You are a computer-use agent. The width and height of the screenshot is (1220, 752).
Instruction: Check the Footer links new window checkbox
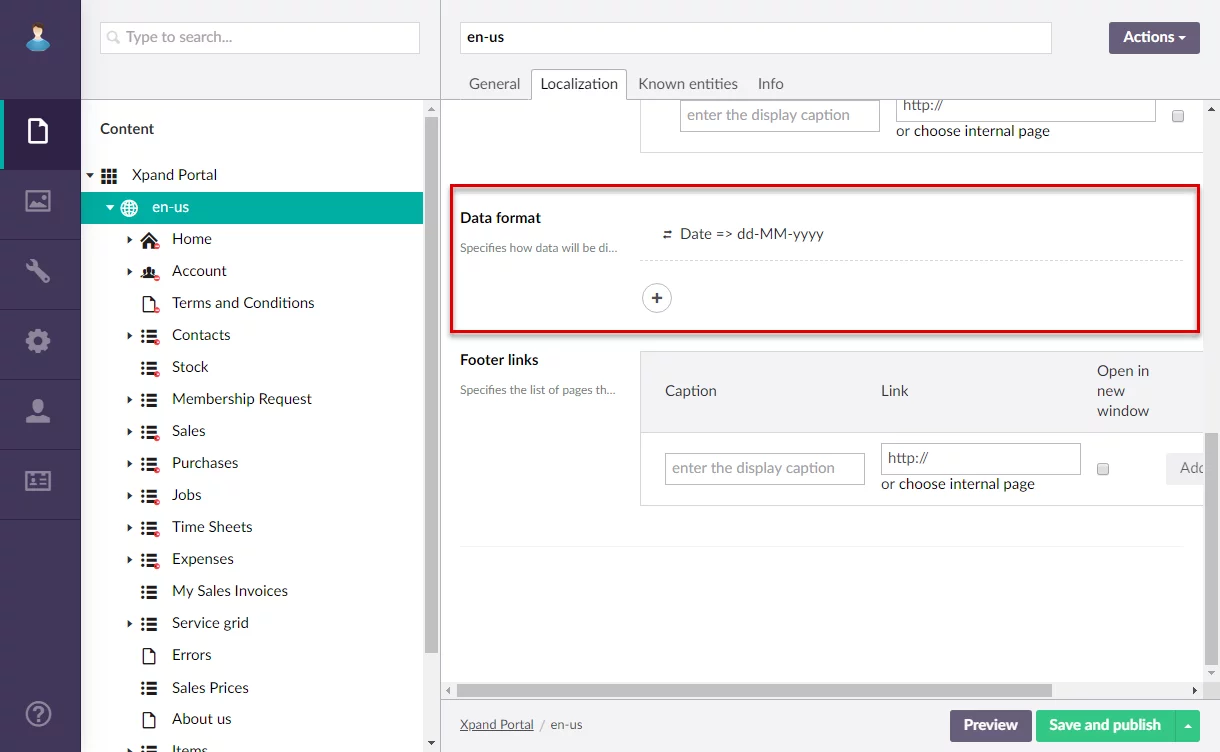point(1103,469)
